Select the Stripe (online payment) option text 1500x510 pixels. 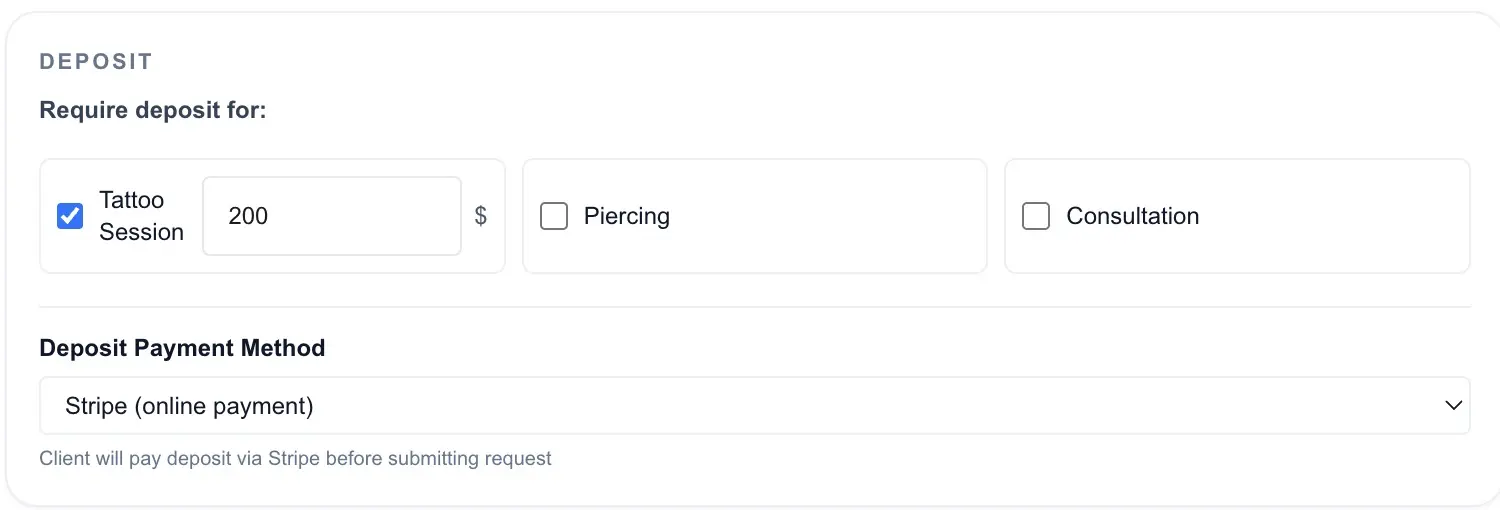189,406
